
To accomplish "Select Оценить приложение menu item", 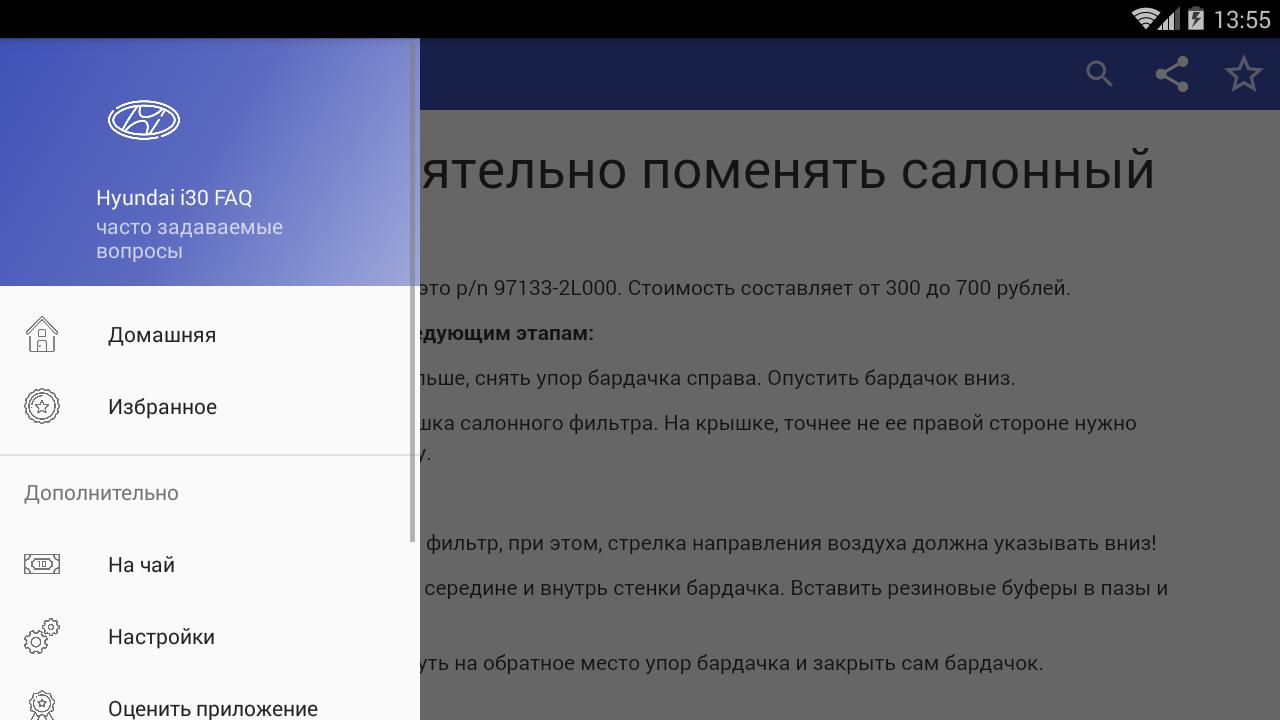I will (x=210, y=698).
